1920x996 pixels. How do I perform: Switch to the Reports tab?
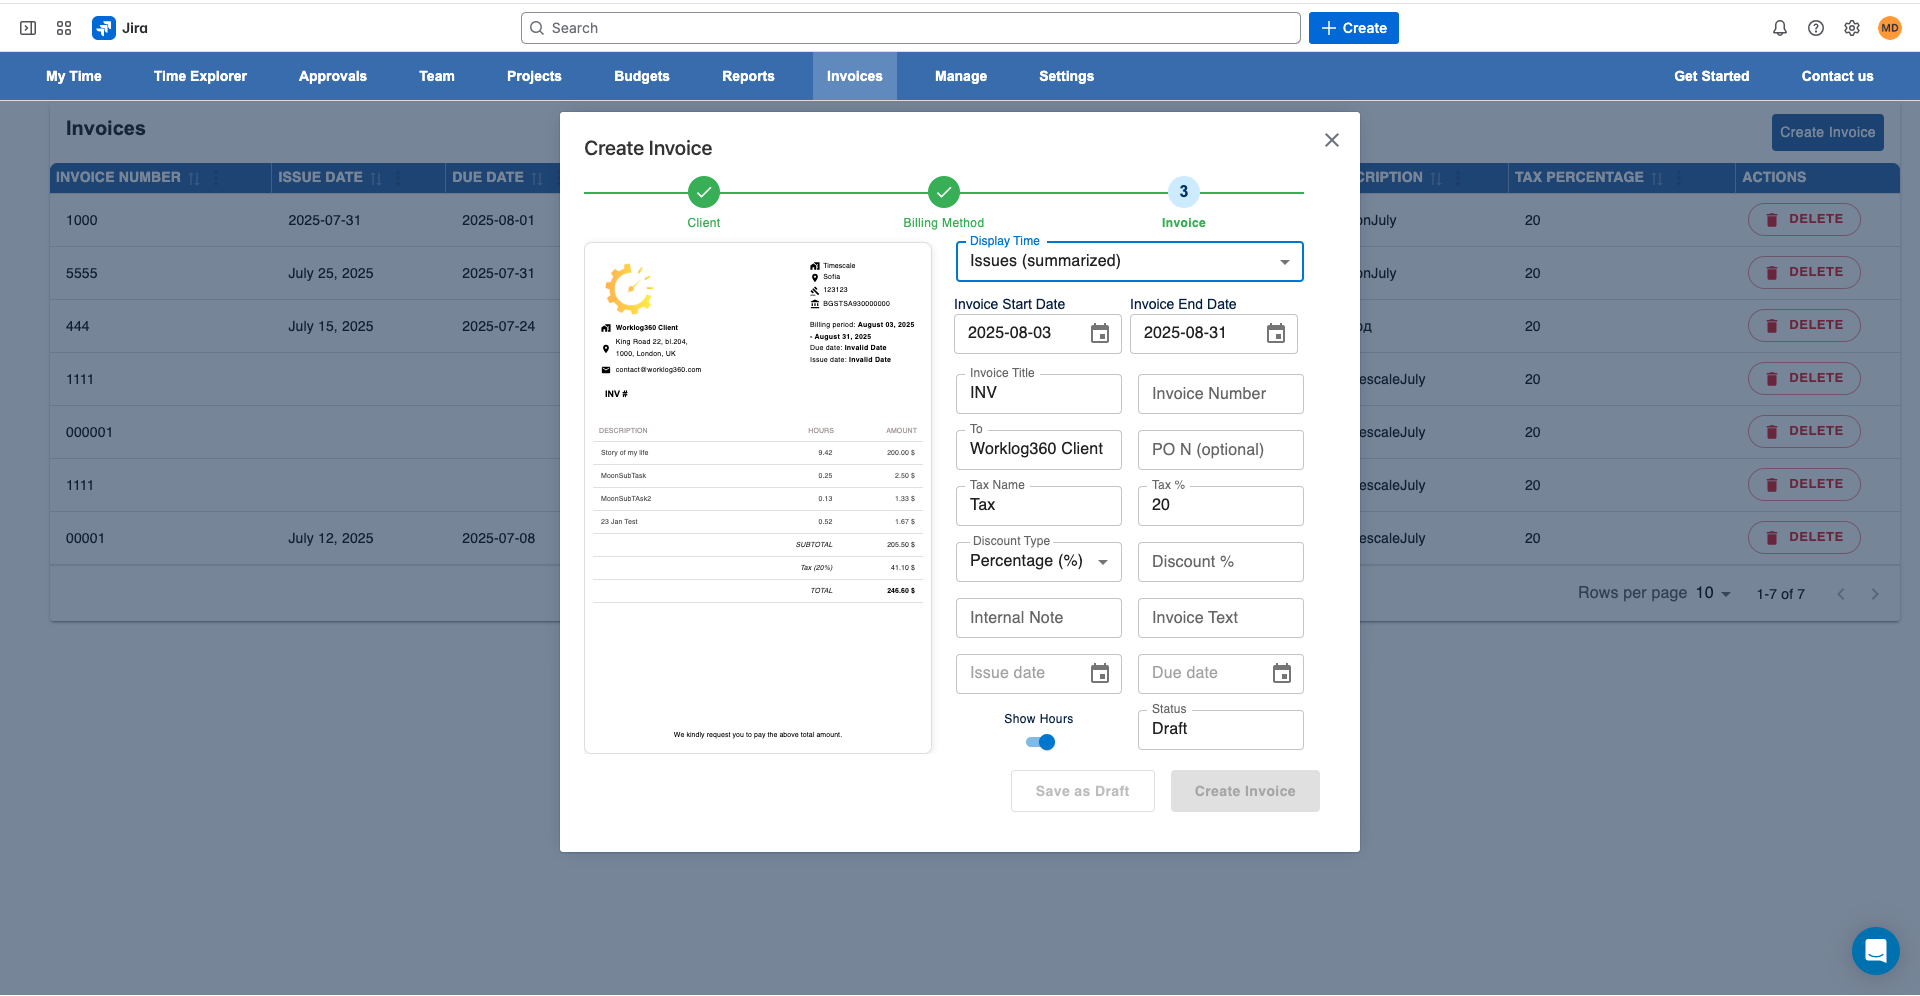[748, 76]
